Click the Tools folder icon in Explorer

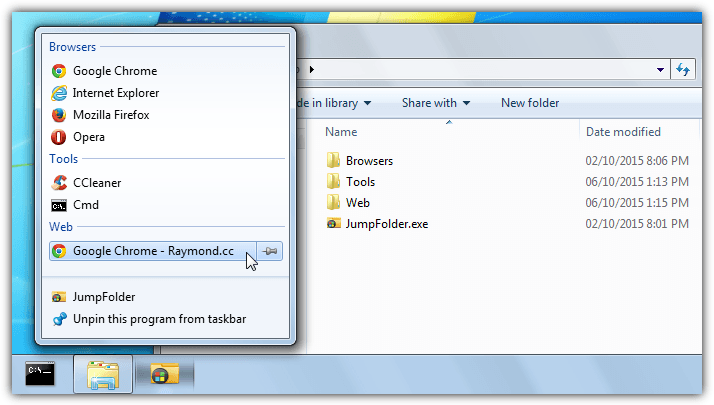coord(333,181)
